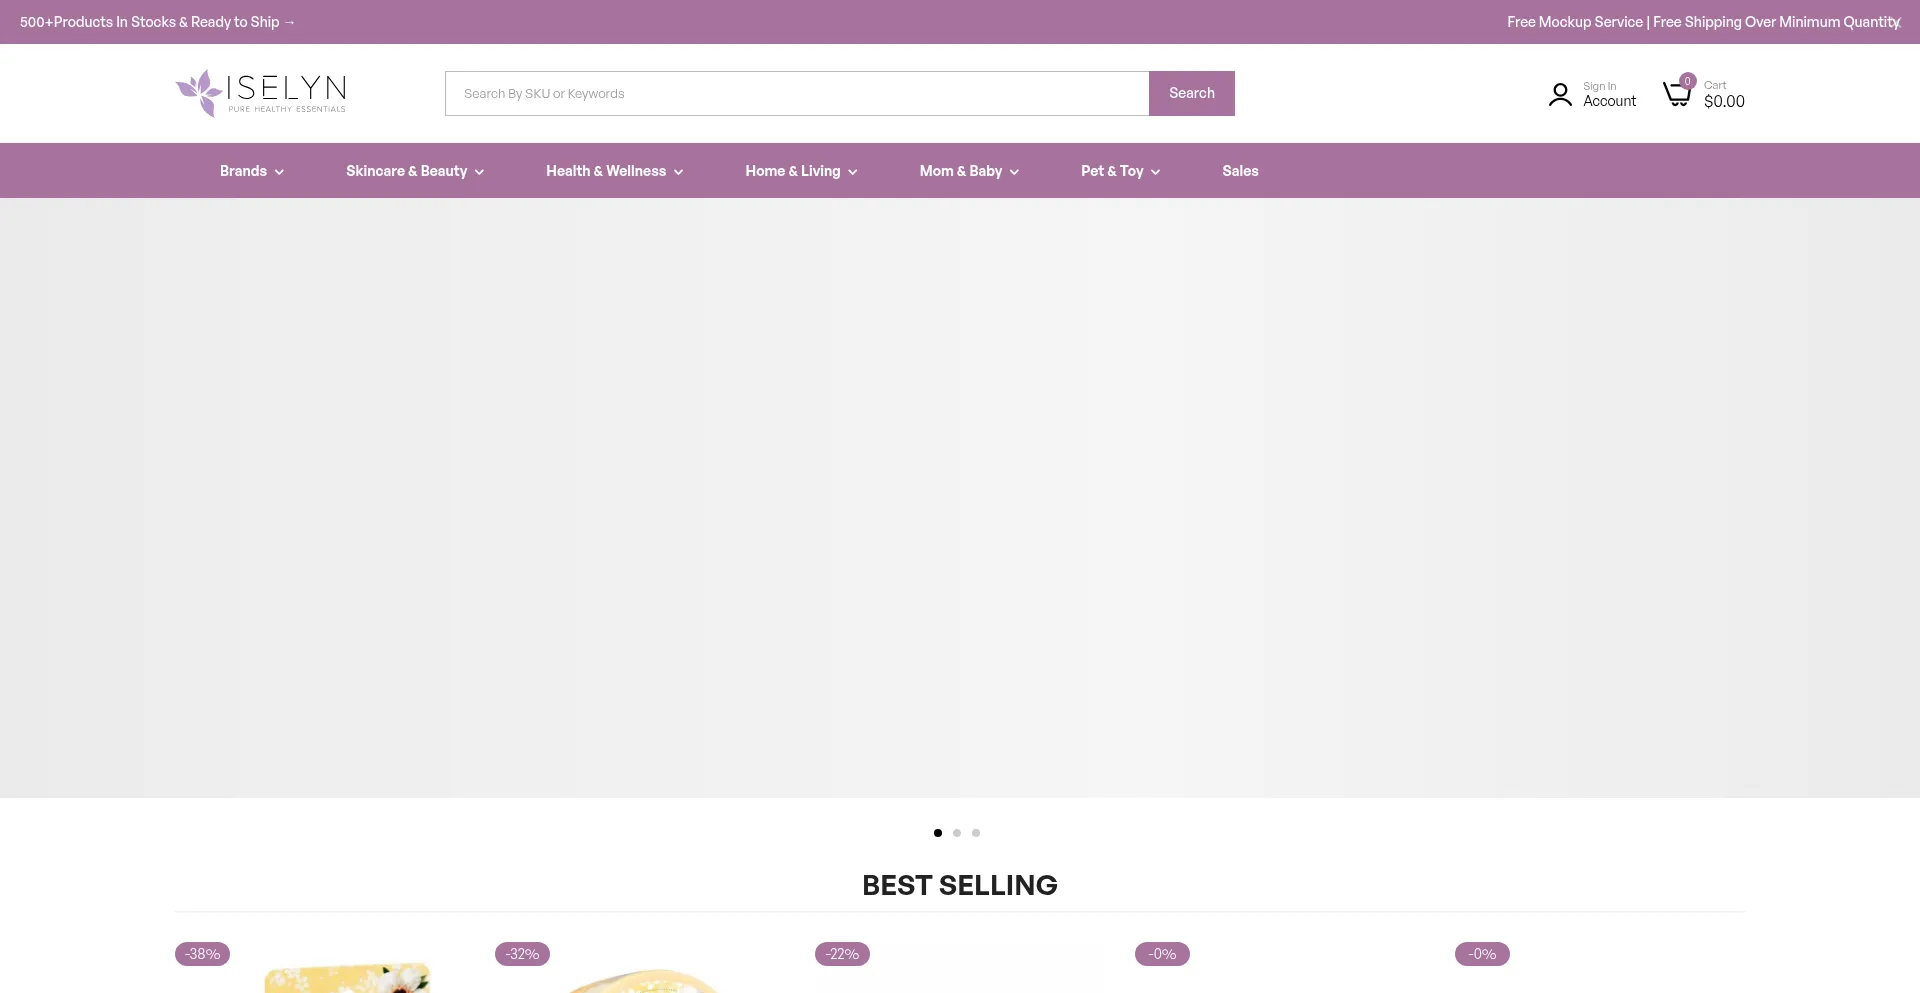Viewport: 1920px width, 993px height.
Task: Open the shopping cart icon
Action: coord(1677,94)
